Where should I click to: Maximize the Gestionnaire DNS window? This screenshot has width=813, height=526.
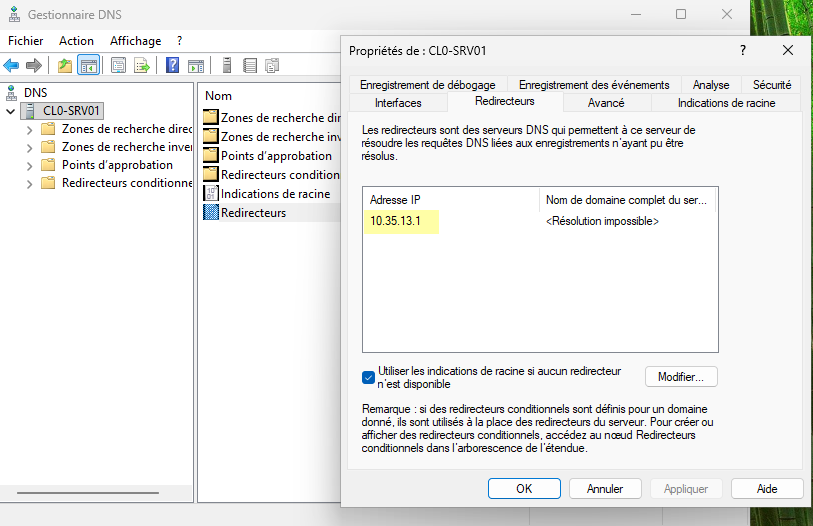[681, 15]
